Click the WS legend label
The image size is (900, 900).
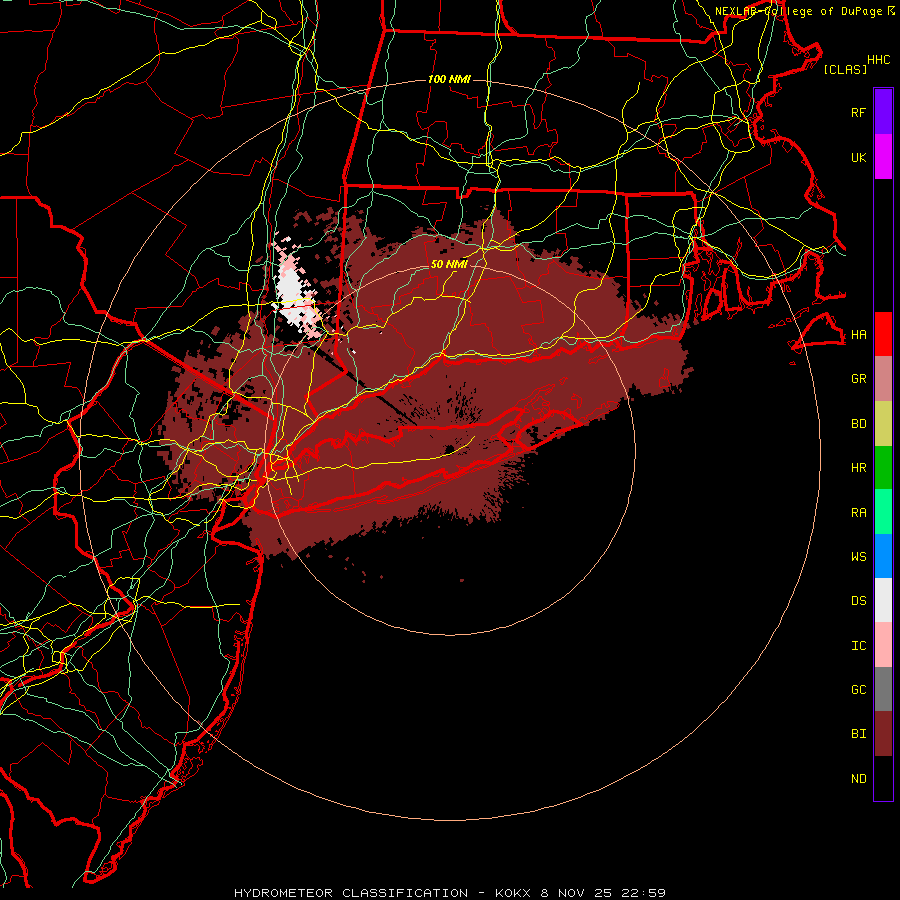click(x=858, y=556)
